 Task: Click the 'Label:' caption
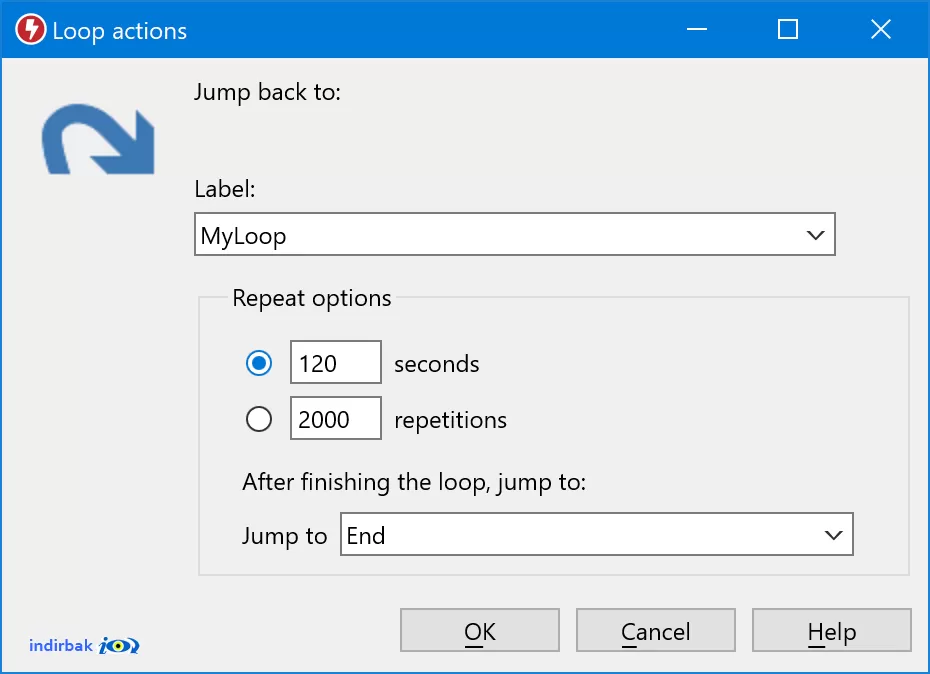[x=225, y=189]
